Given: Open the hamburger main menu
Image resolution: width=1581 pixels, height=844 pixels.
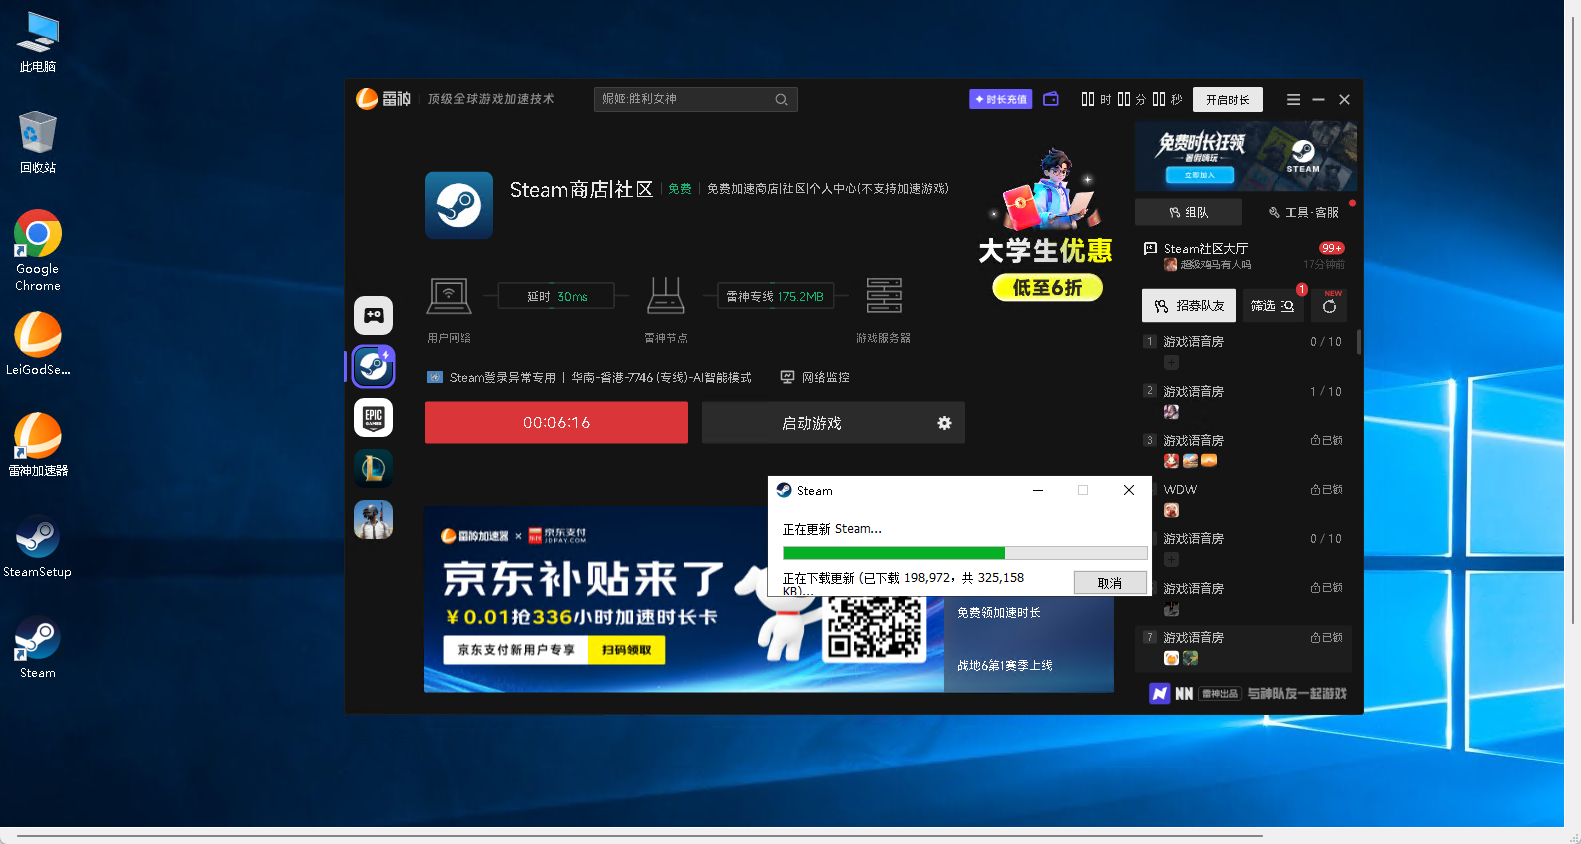Looking at the screenshot, I should click(x=1293, y=99).
